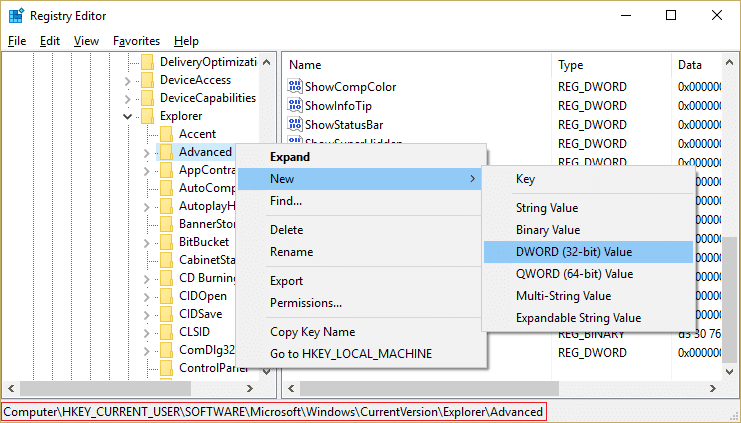741x423 pixels.
Task: Expand the CIDOpen key arrow
Action: click(146, 296)
